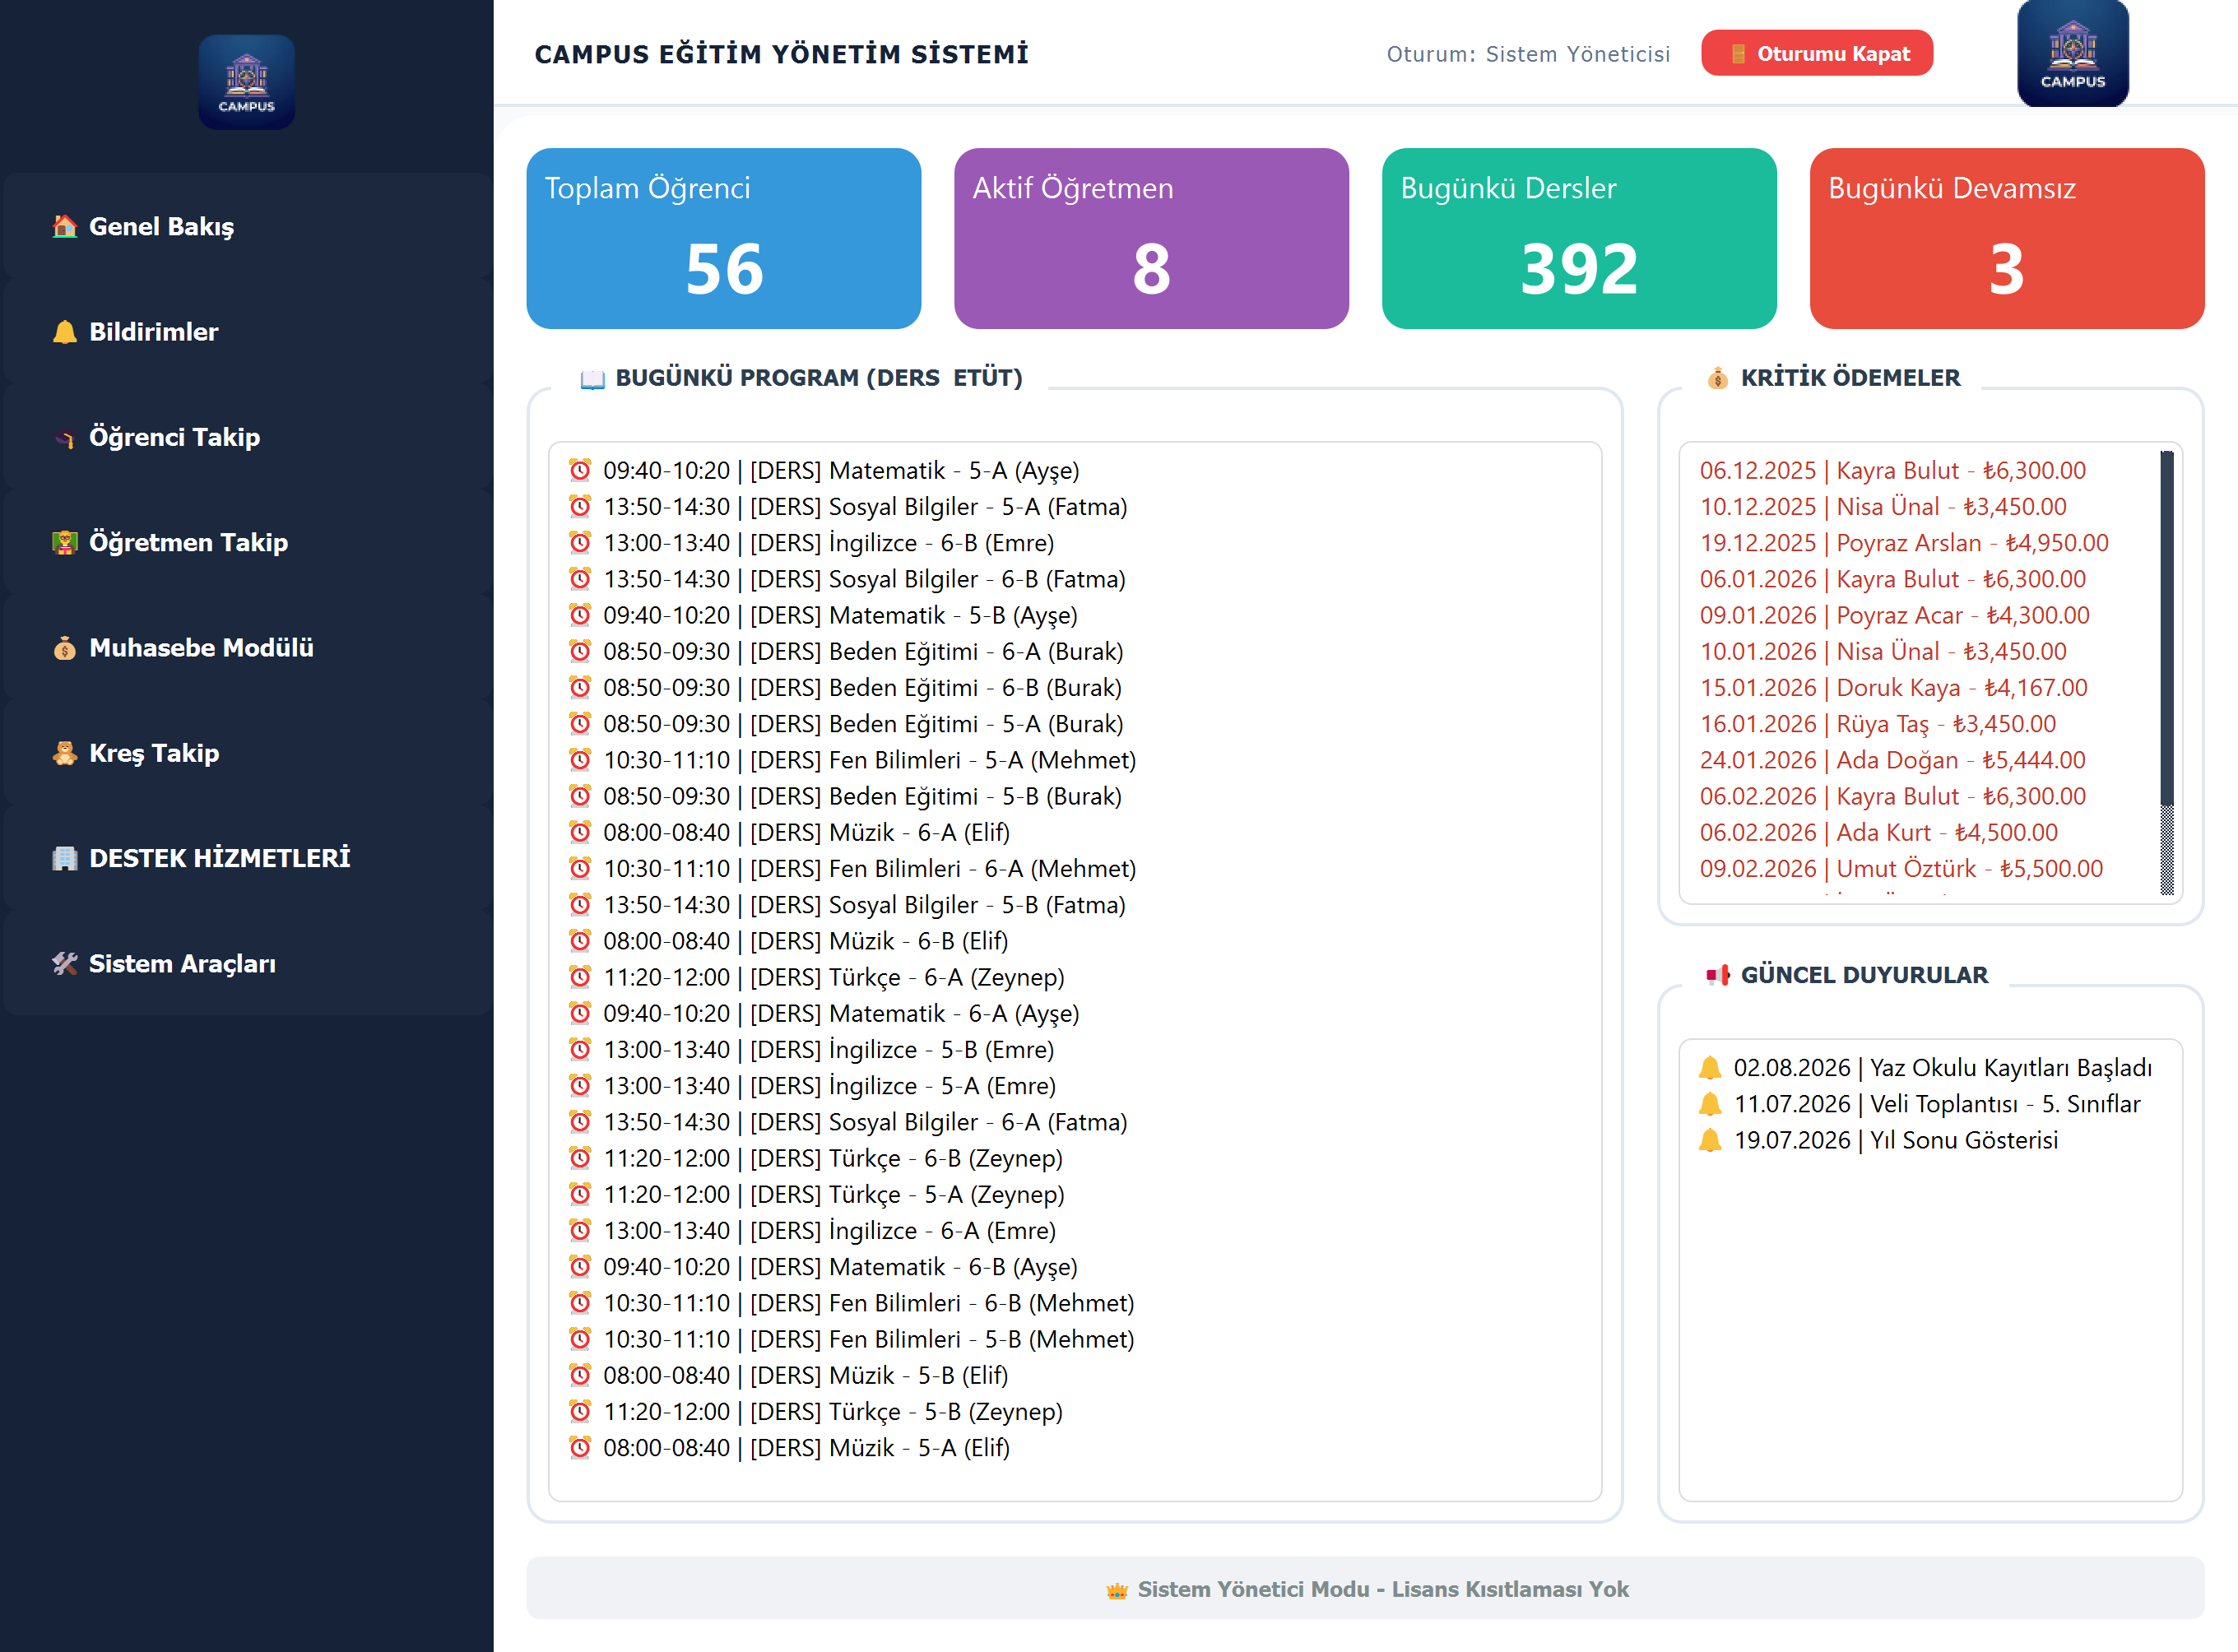Click the Toplam Öğrenci card
2238x1652 pixels.
724,239
